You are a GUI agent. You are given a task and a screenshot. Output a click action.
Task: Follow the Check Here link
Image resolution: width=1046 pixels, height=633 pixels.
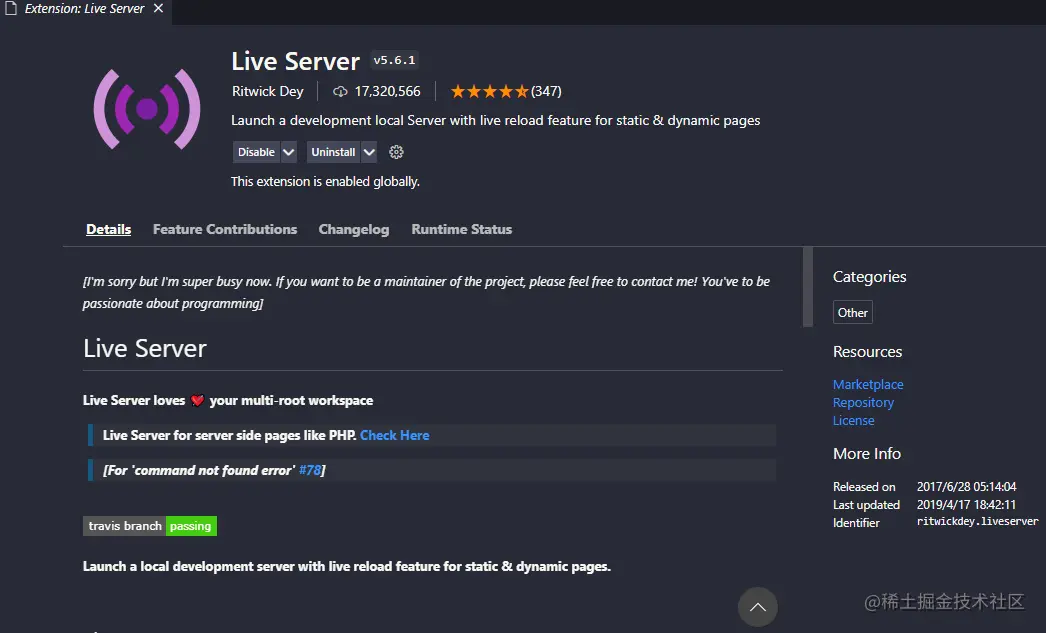coord(394,435)
